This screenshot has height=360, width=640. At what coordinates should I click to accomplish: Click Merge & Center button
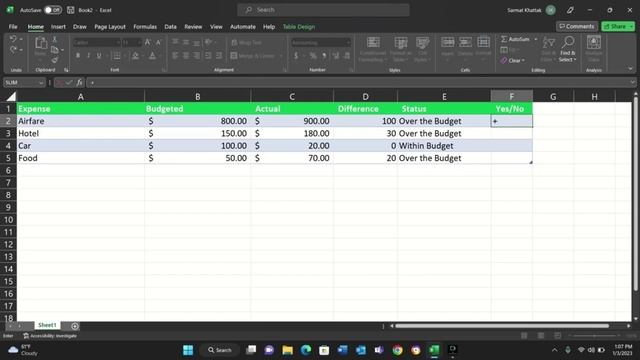coord(253,56)
